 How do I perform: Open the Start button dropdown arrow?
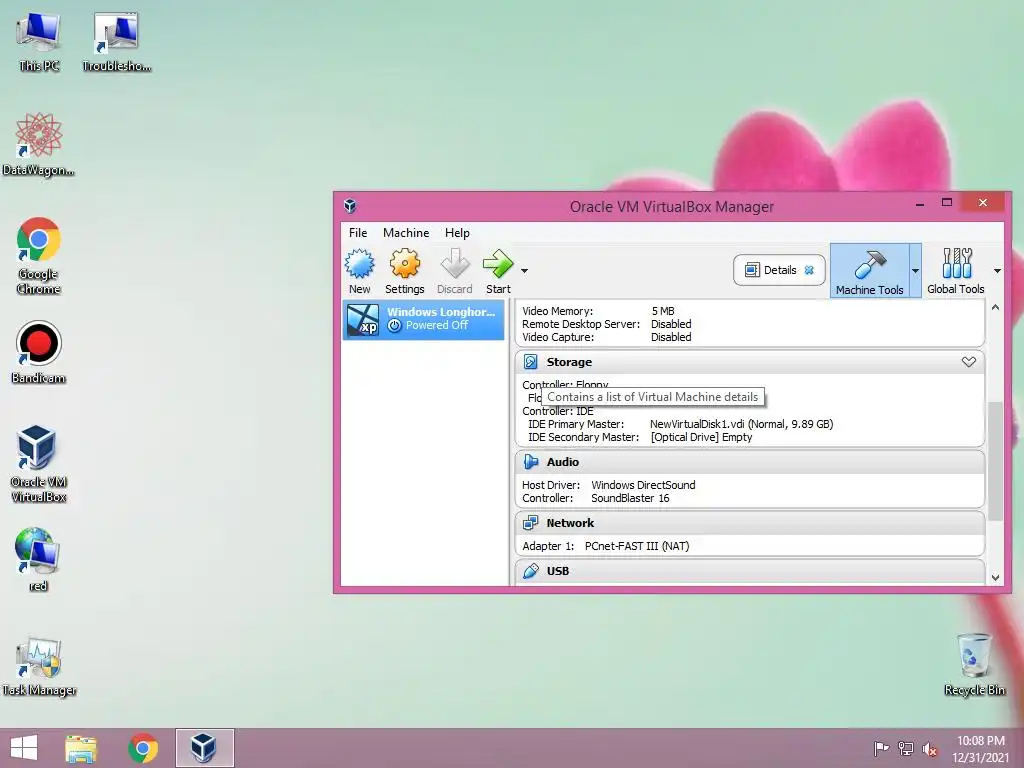click(x=524, y=270)
